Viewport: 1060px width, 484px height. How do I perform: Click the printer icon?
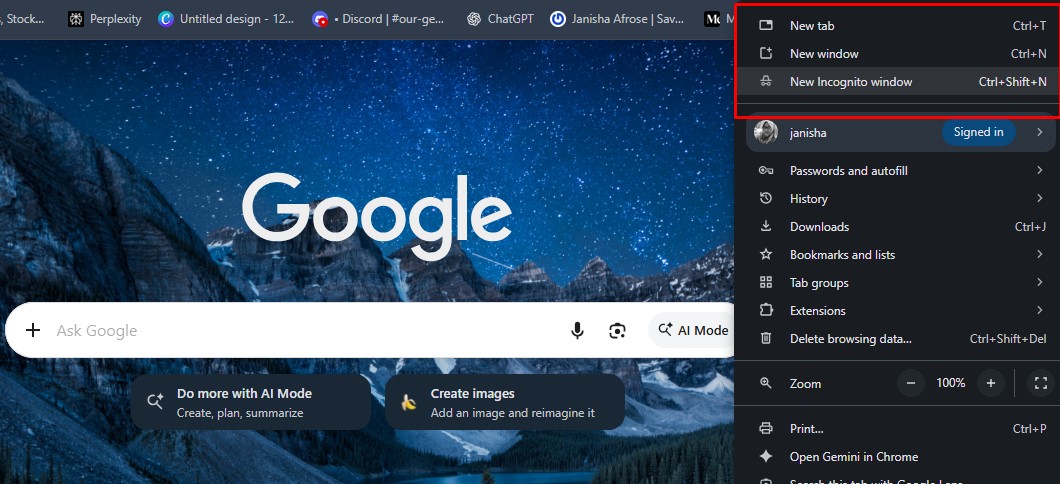pos(766,429)
